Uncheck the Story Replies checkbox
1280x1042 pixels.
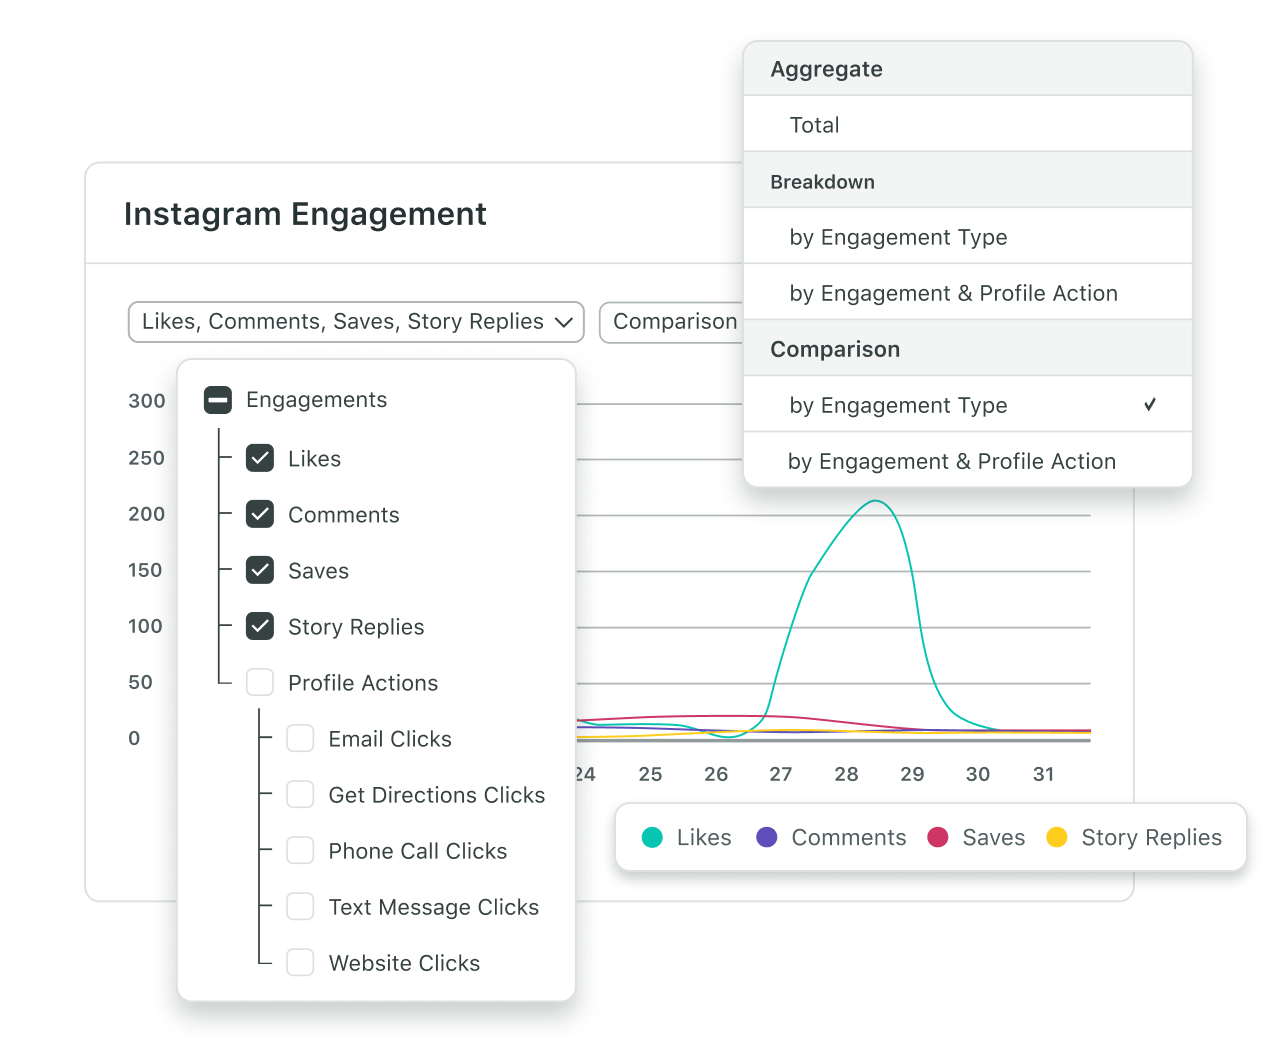click(x=260, y=626)
